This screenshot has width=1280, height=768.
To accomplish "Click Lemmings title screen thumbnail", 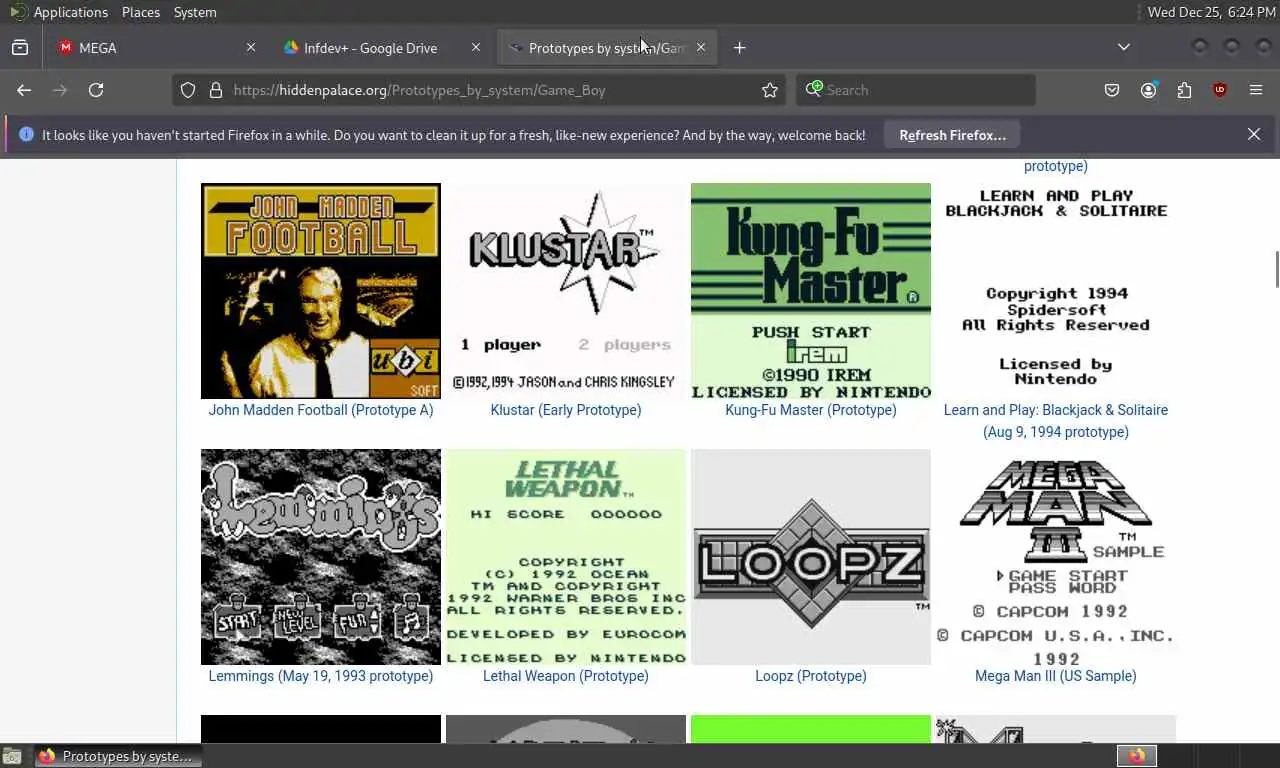I will pyautogui.click(x=321, y=557).
